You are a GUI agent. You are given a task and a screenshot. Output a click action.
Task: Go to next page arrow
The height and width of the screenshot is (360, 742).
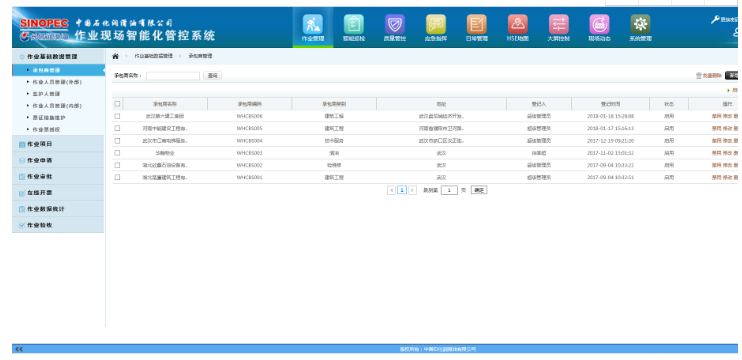[x=412, y=190]
